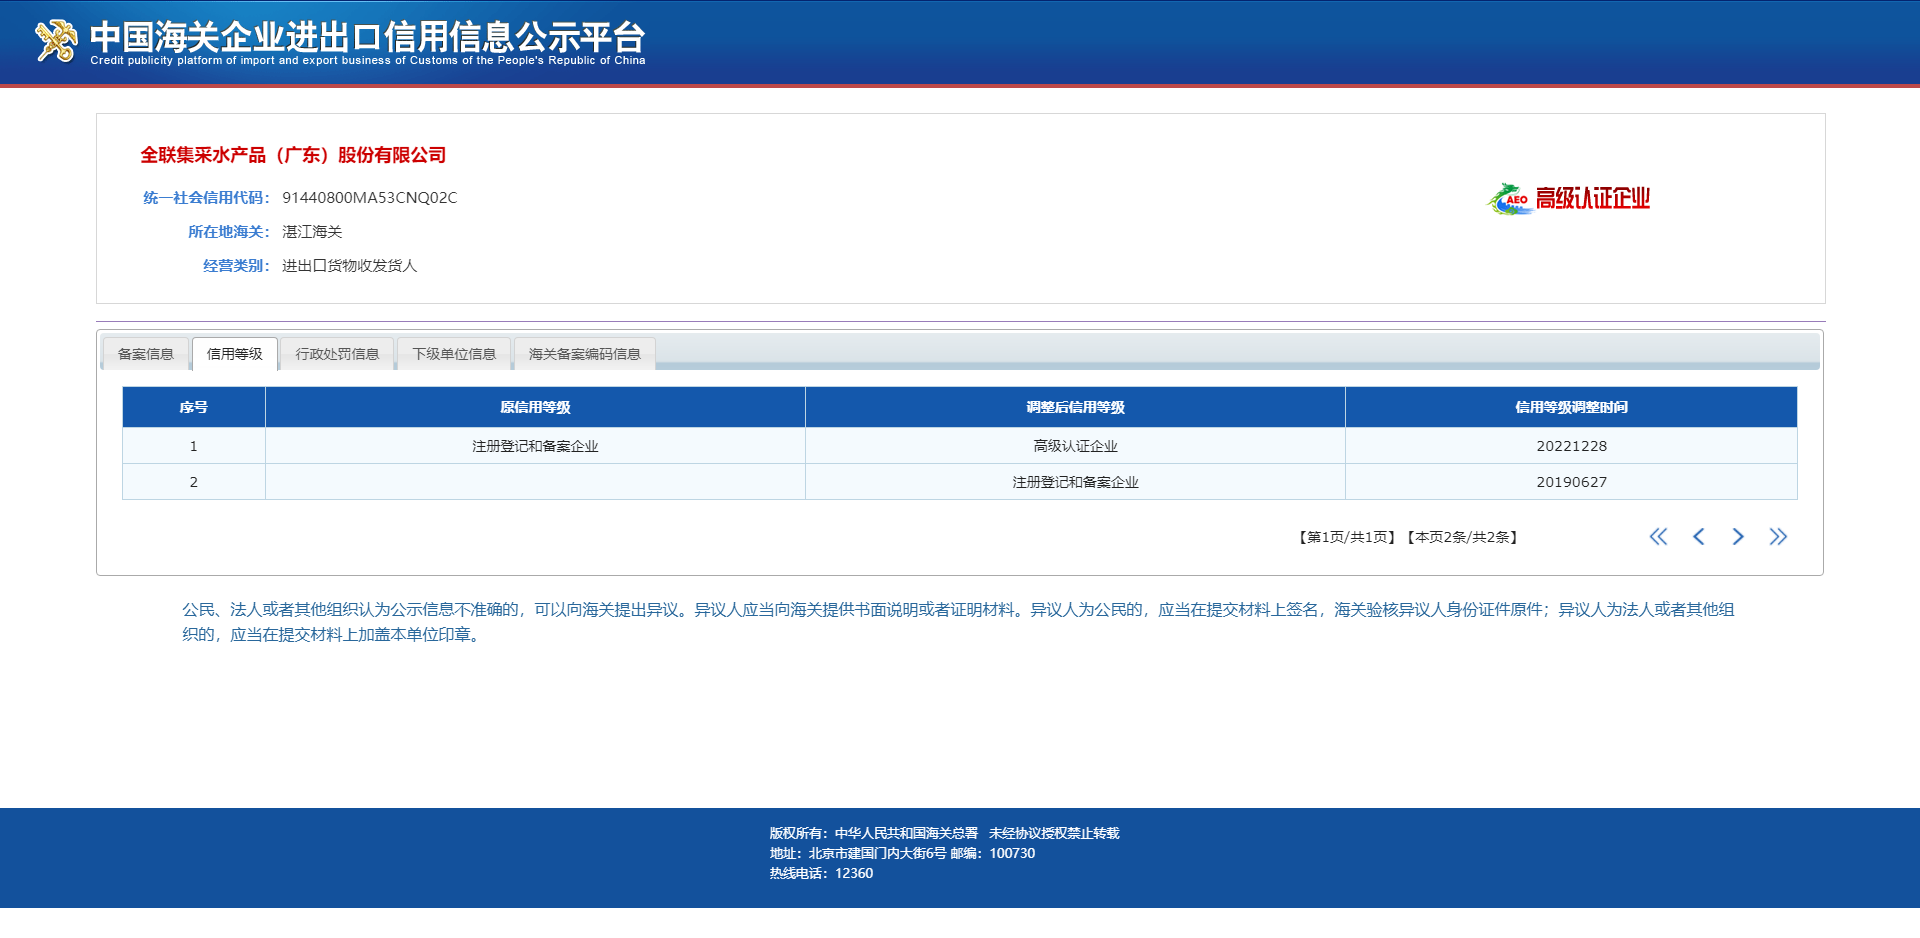
Task: Click the 信用等级 tab
Action: (x=235, y=353)
